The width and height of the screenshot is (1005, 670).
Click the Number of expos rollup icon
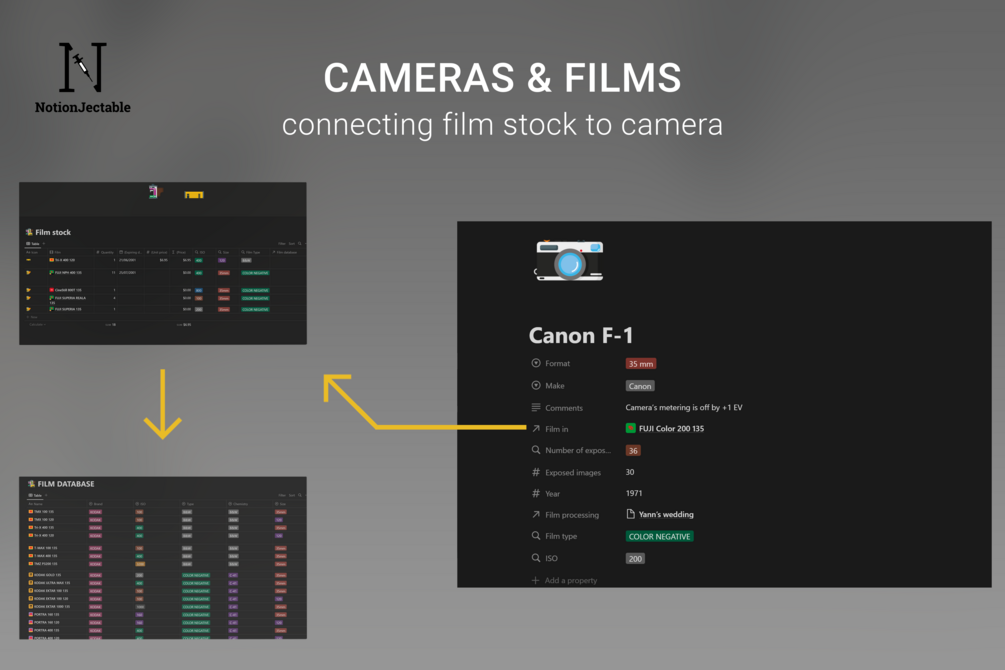tap(536, 450)
